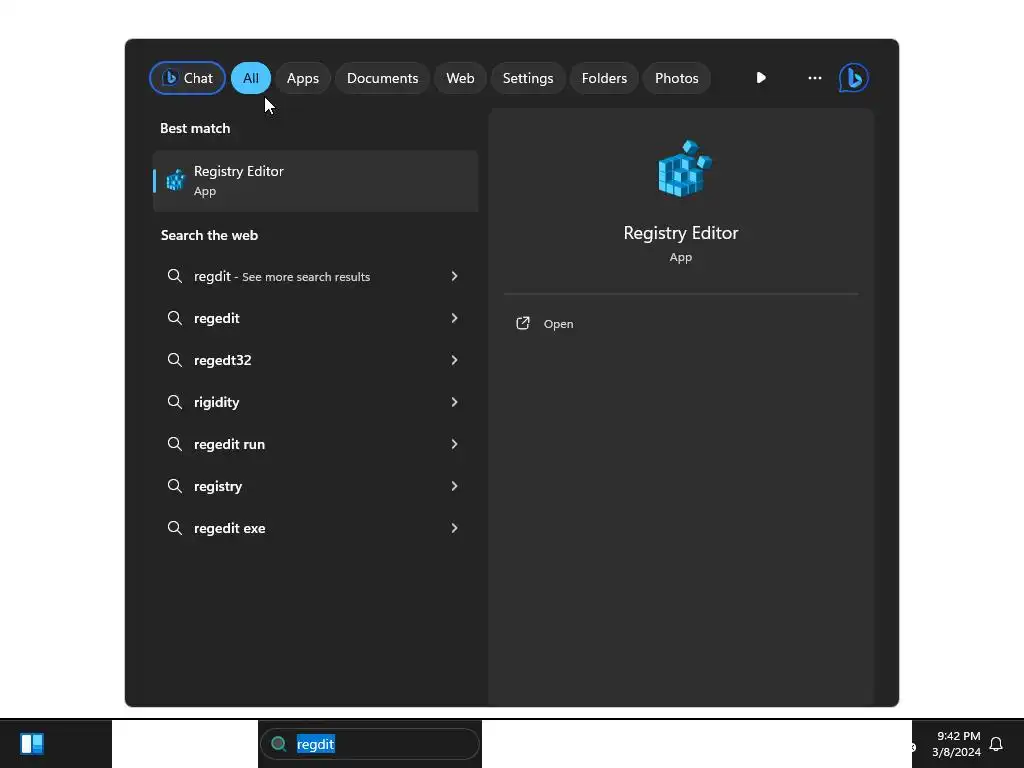Click the search icon beside 'rigidity'

click(174, 402)
